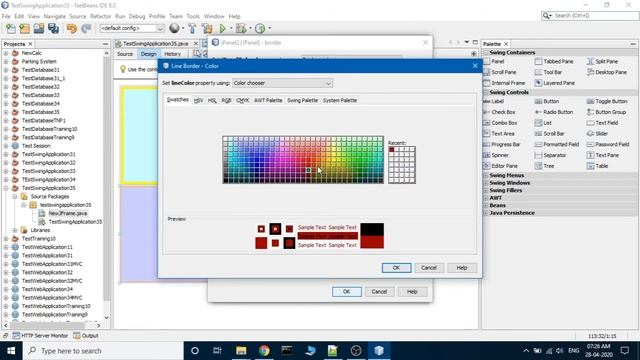Expand the Swing Menus palette section
This screenshot has width=640, height=360.
(486, 176)
